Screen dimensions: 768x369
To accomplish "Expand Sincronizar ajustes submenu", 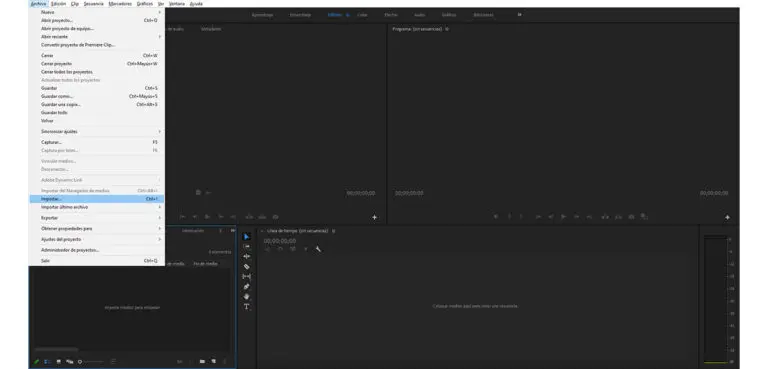I will 97,131.
